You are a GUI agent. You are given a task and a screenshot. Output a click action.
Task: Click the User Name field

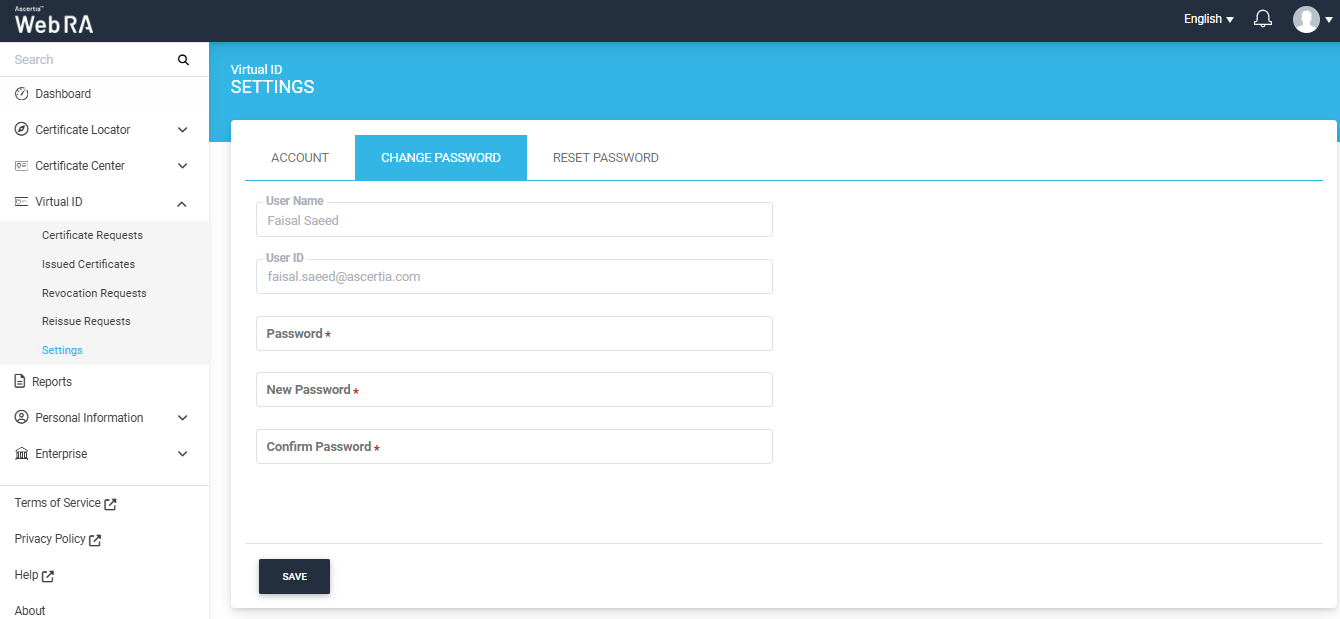coord(514,220)
